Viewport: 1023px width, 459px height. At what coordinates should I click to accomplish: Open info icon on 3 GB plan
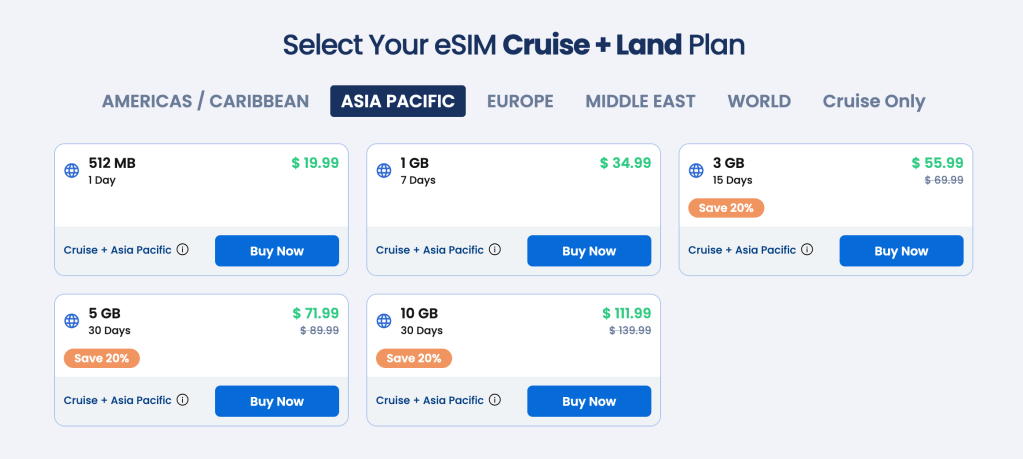point(807,250)
